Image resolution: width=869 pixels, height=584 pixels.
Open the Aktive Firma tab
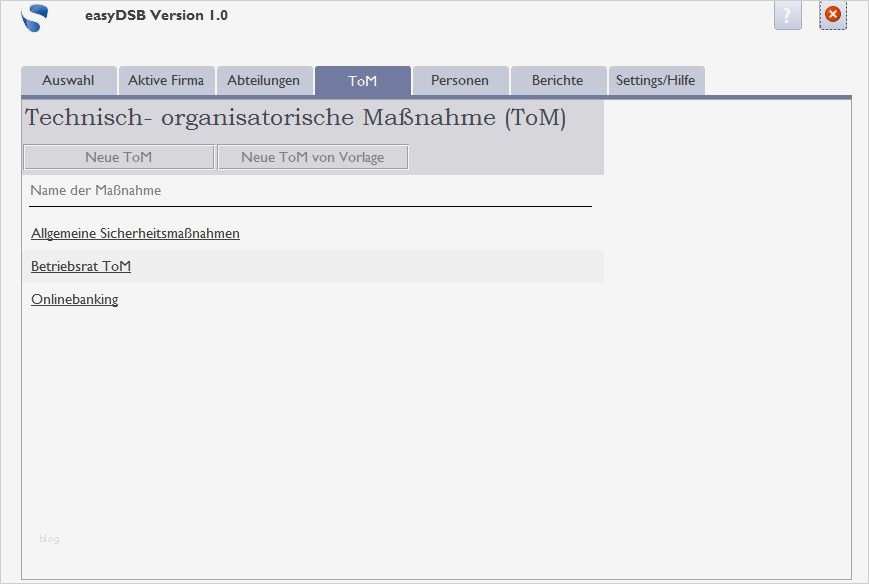click(x=166, y=80)
